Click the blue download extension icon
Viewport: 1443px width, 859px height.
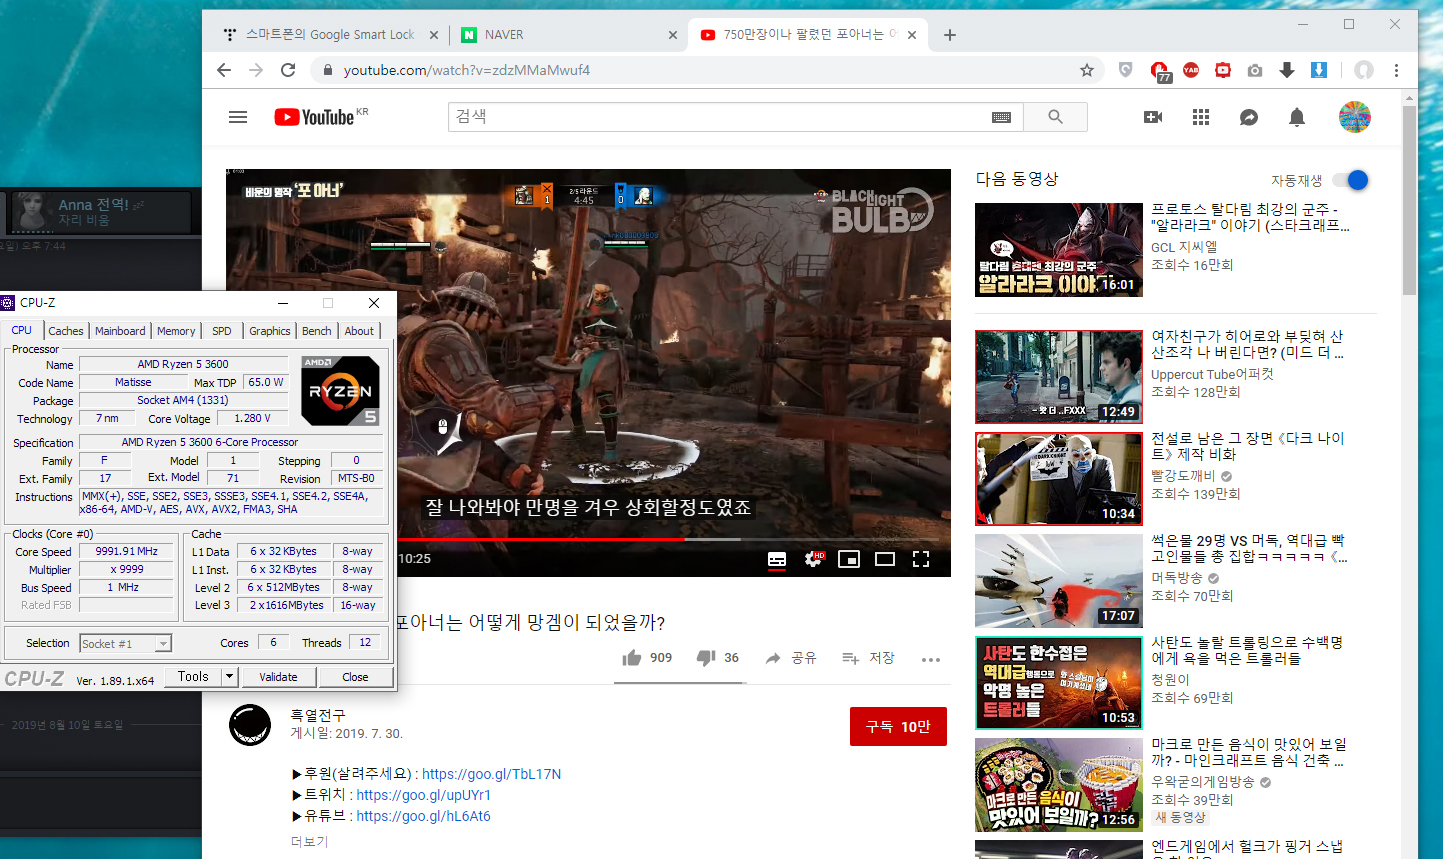[1319, 70]
